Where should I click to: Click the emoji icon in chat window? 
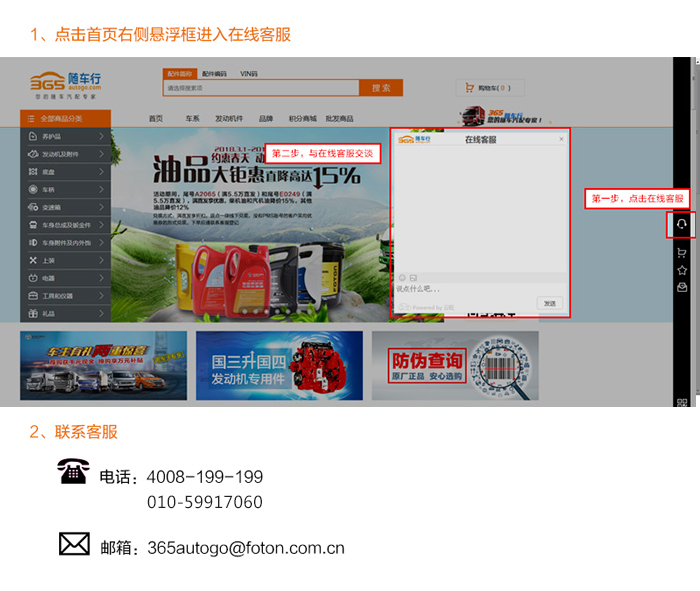click(x=402, y=278)
